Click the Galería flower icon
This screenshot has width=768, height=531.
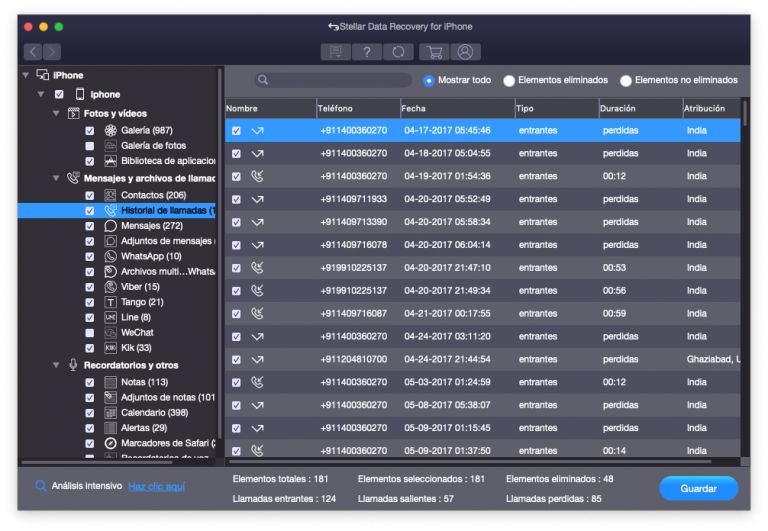pos(111,130)
